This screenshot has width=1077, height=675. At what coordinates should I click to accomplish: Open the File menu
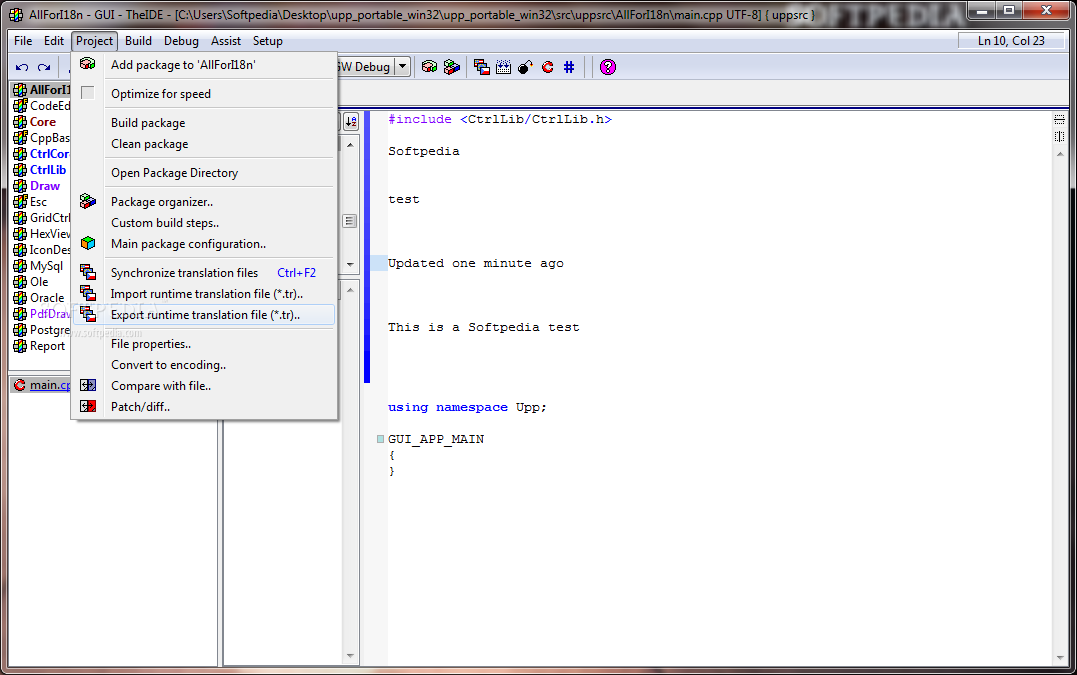(23, 41)
